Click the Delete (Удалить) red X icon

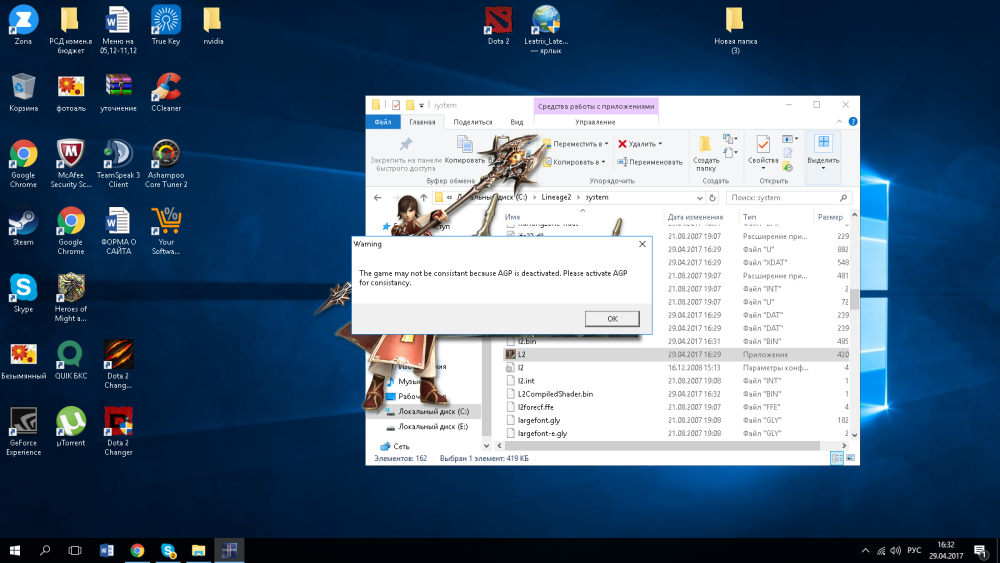623,144
